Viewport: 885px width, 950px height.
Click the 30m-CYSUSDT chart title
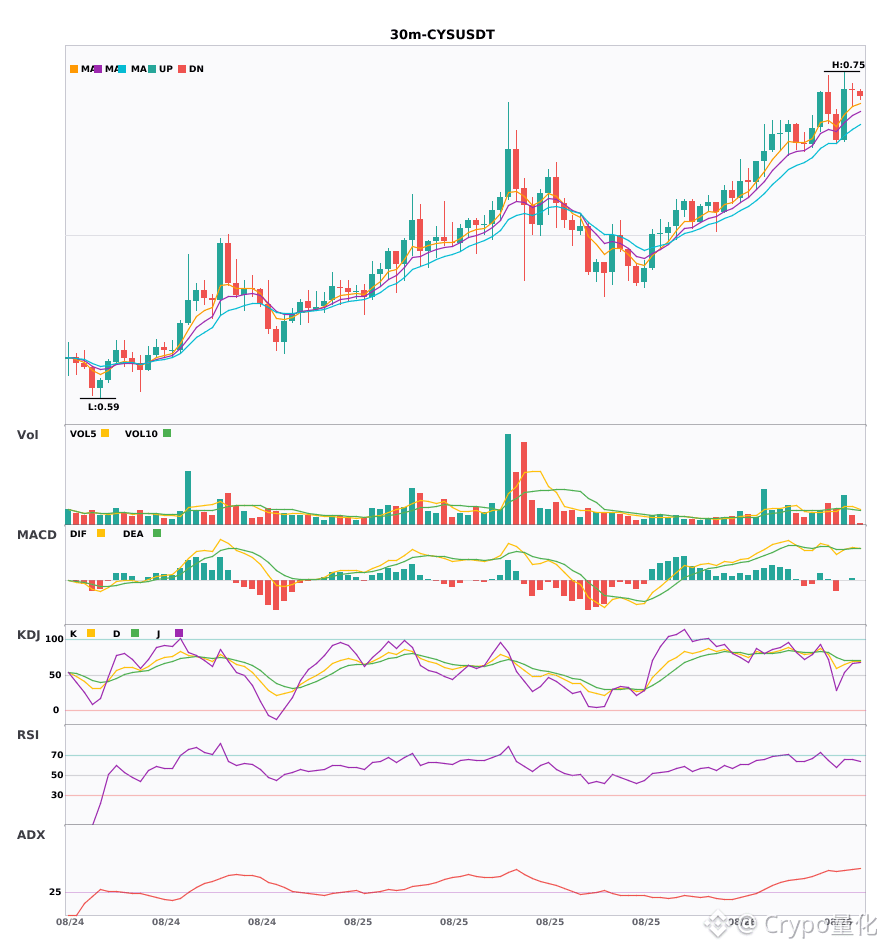[x=442, y=35]
